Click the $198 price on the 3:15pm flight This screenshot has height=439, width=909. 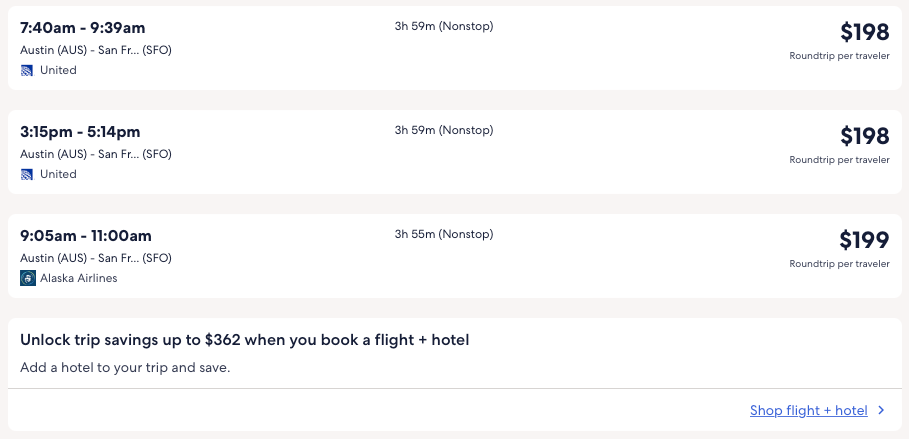point(864,136)
